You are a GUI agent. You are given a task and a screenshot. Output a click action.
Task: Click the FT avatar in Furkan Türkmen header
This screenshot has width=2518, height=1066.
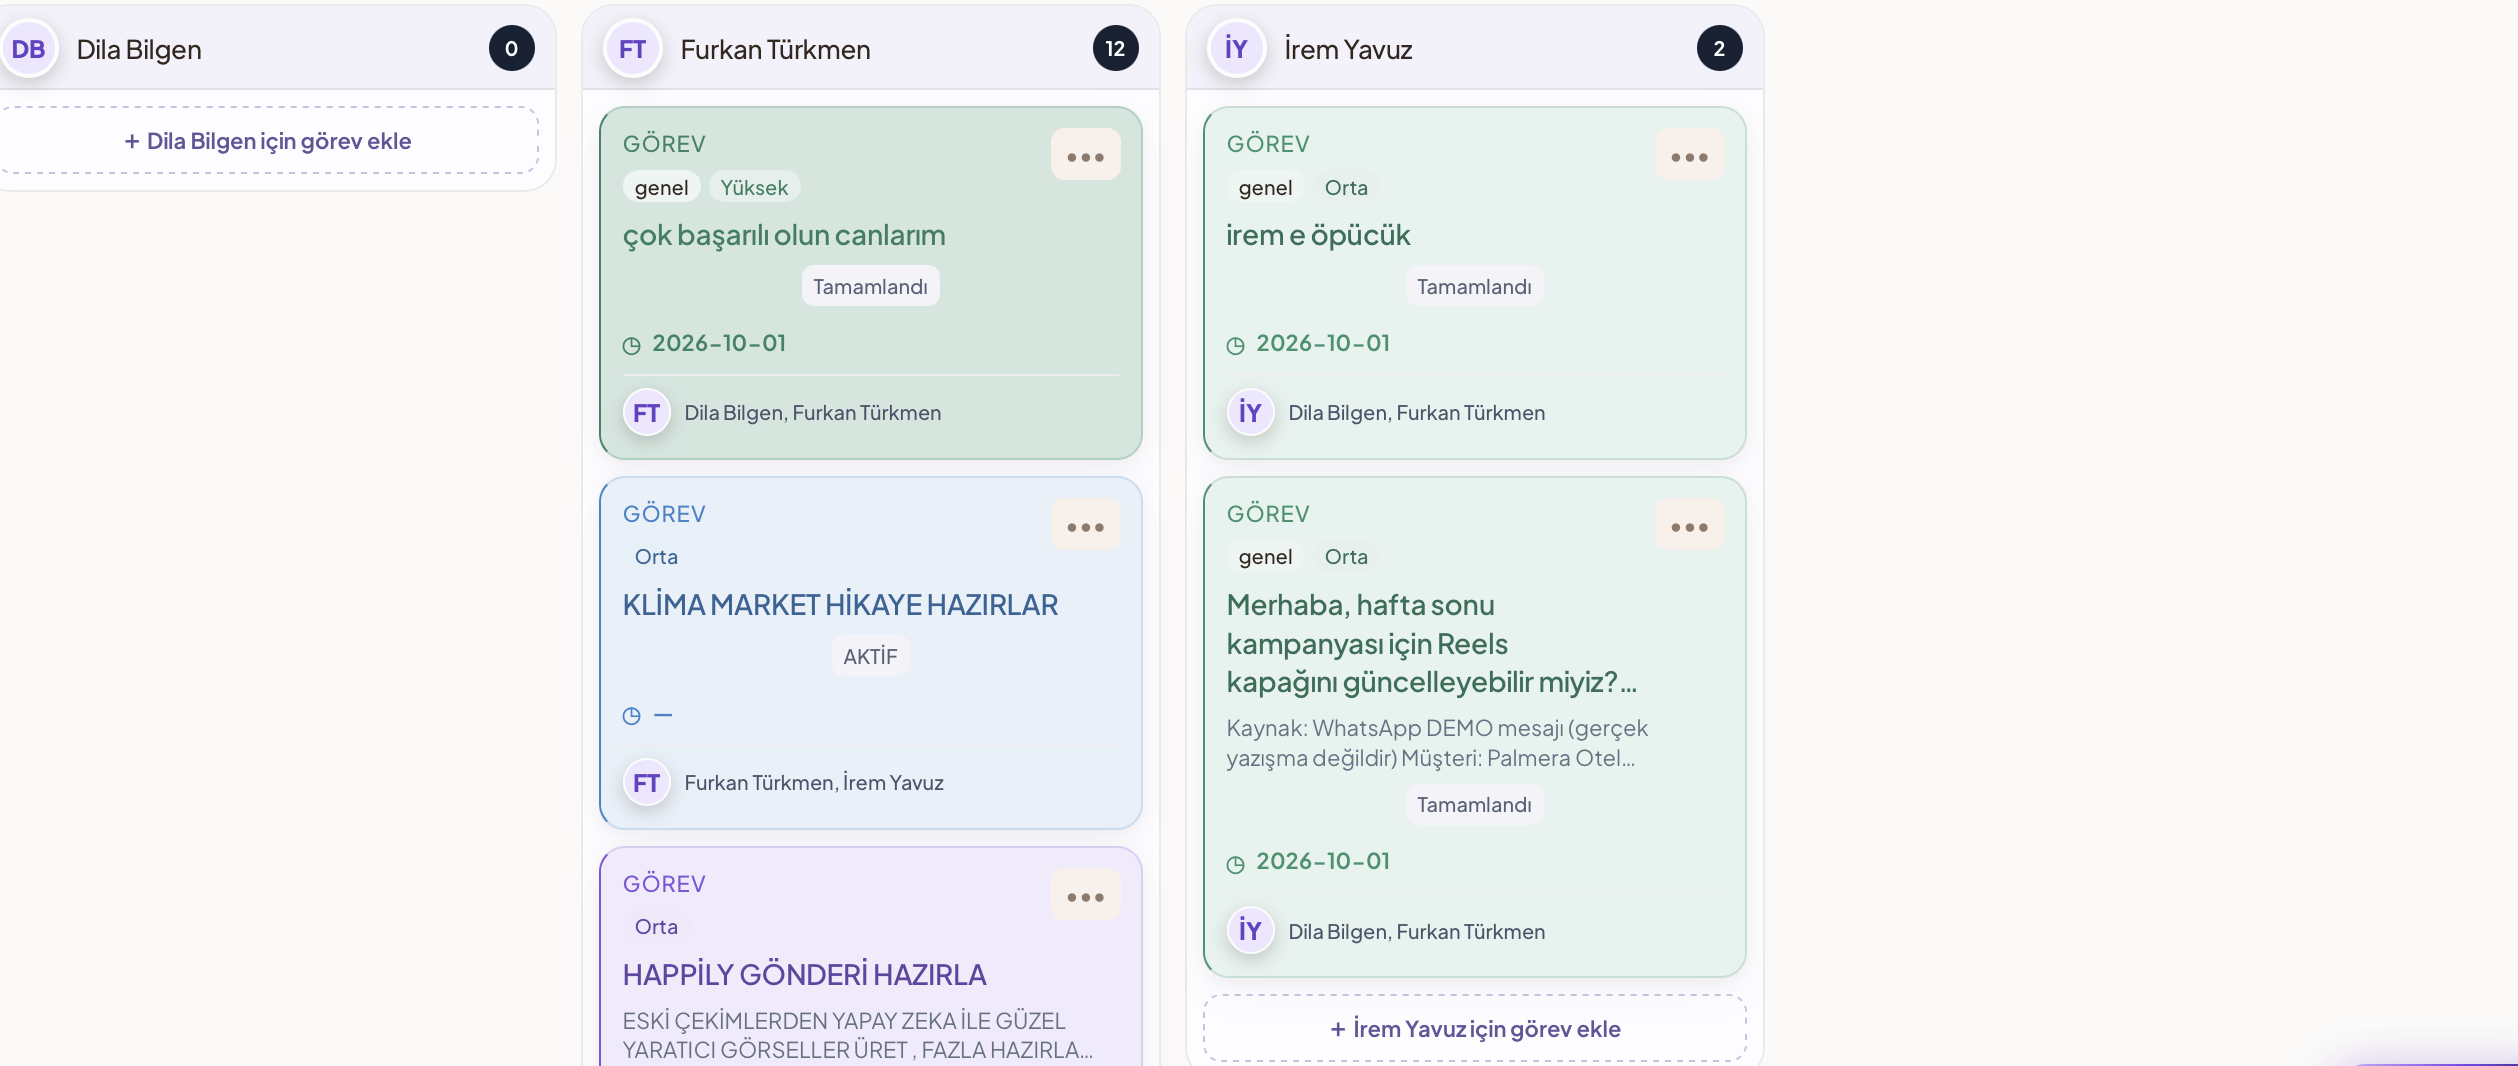pos(632,49)
